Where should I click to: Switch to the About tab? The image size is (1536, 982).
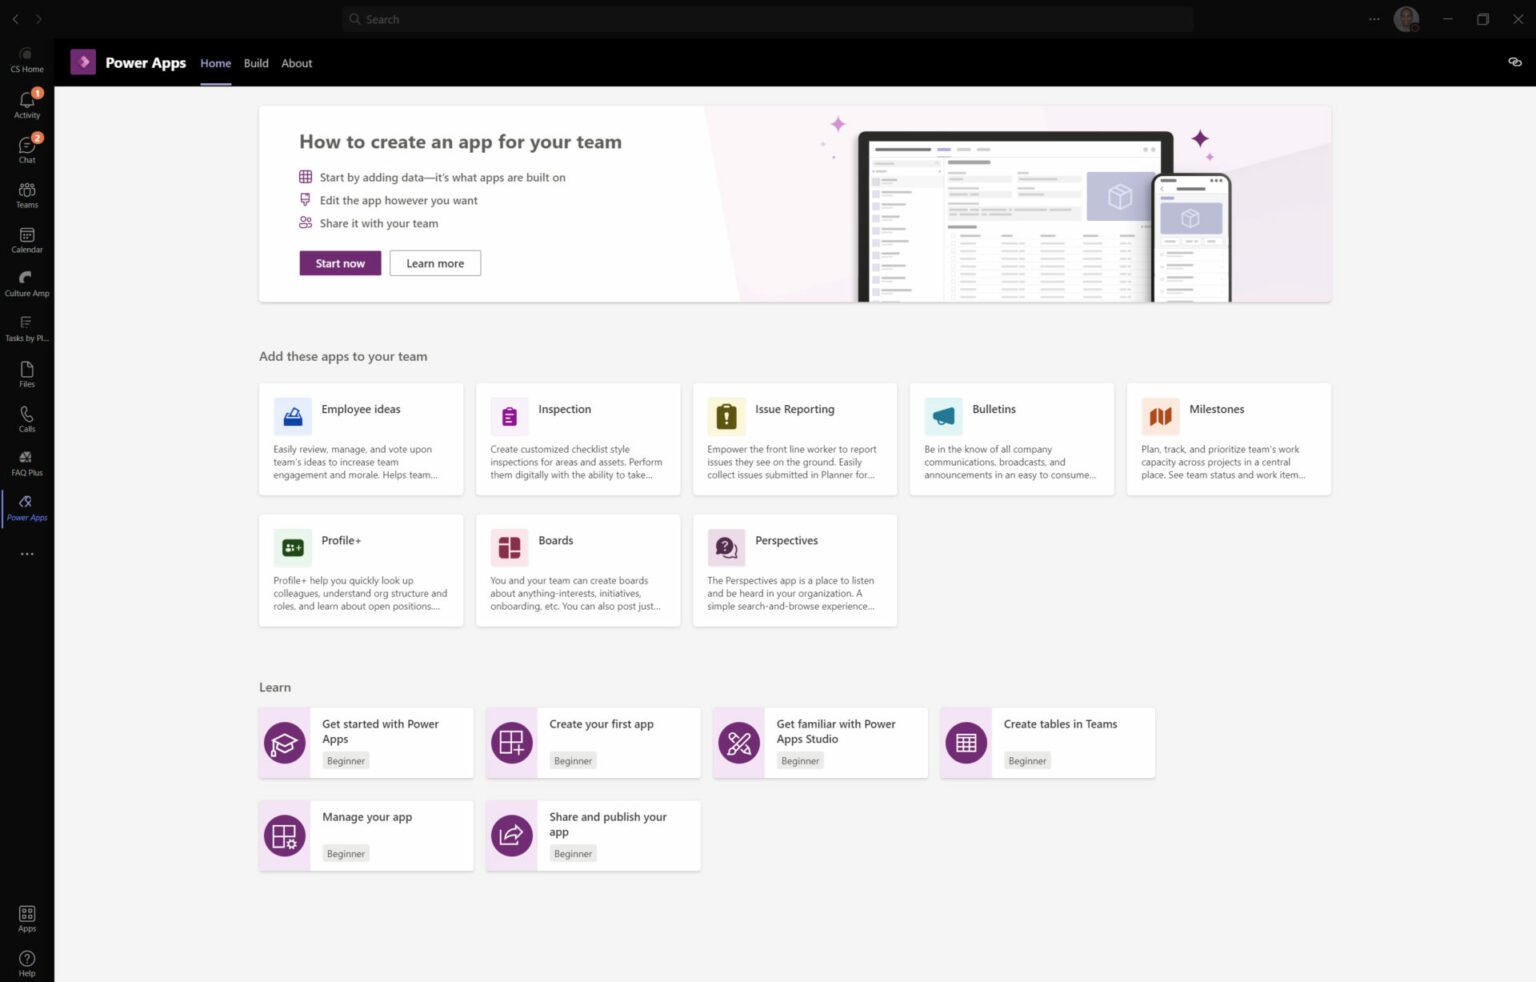click(x=297, y=63)
